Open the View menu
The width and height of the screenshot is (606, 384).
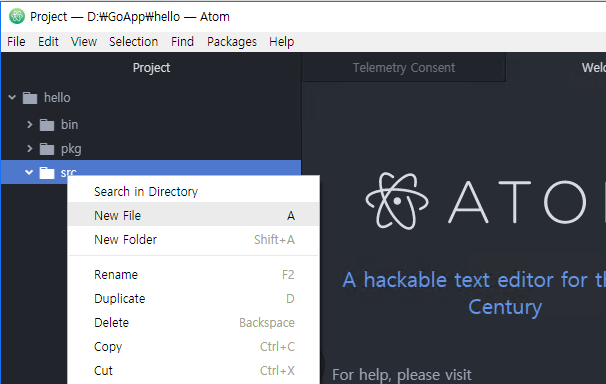pyautogui.click(x=84, y=42)
